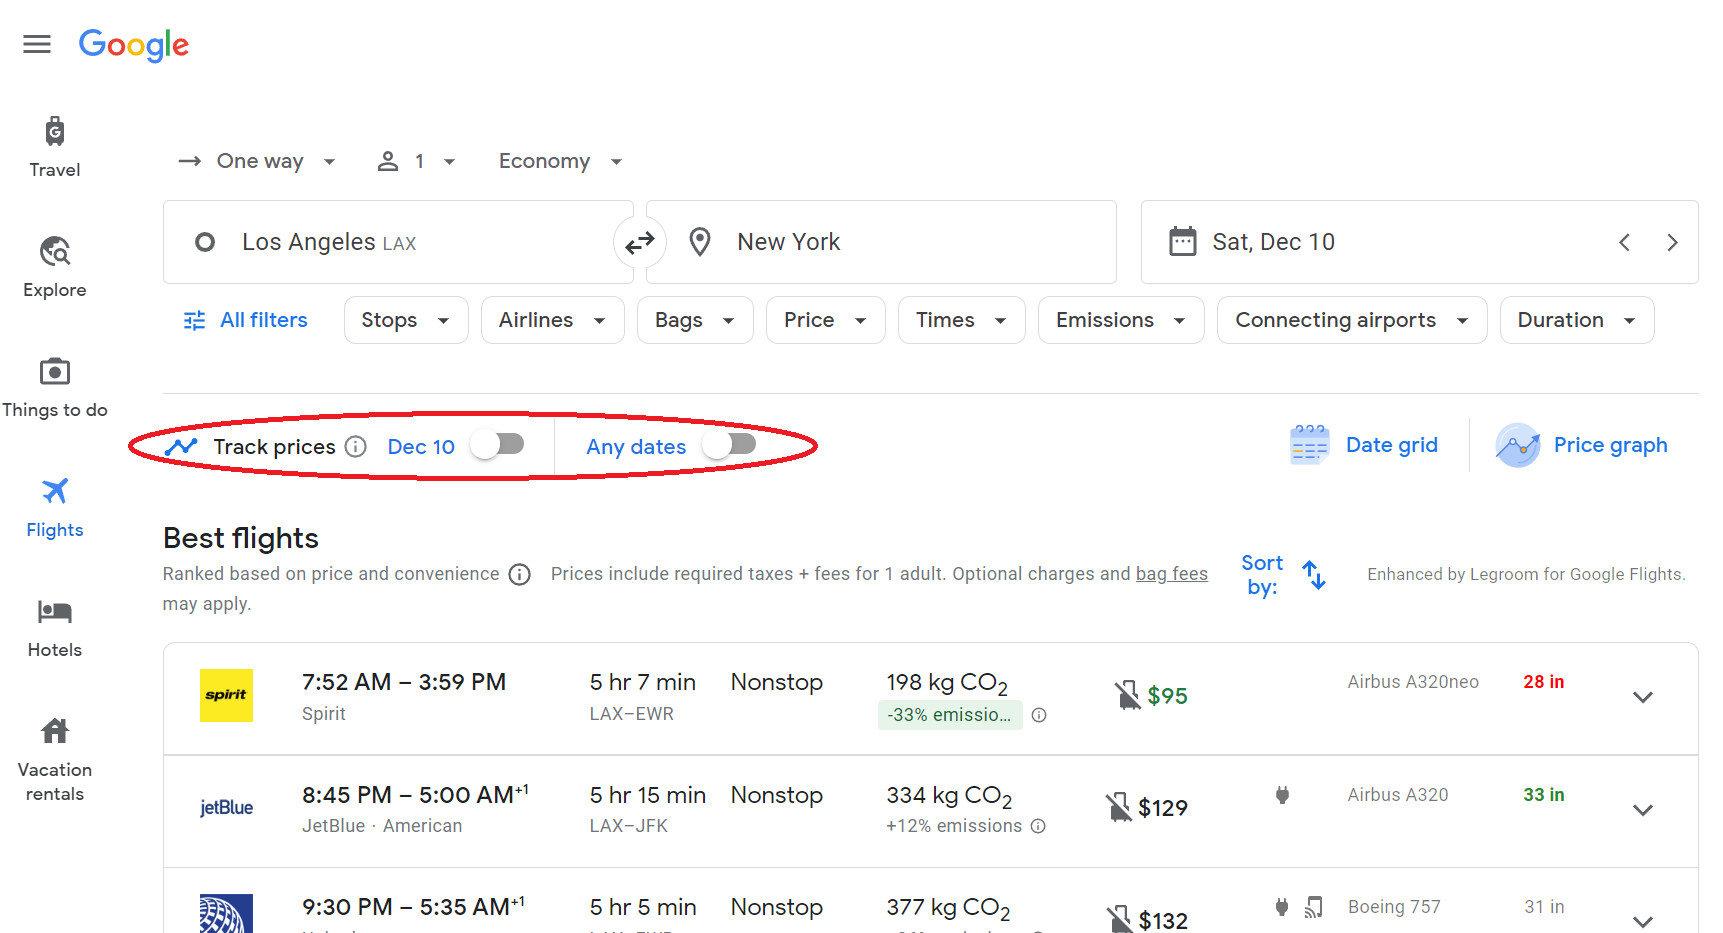This screenshot has width=1723, height=933.
Task: Swap origin and destination
Action: pyautogui.click(x=640, y=242)
